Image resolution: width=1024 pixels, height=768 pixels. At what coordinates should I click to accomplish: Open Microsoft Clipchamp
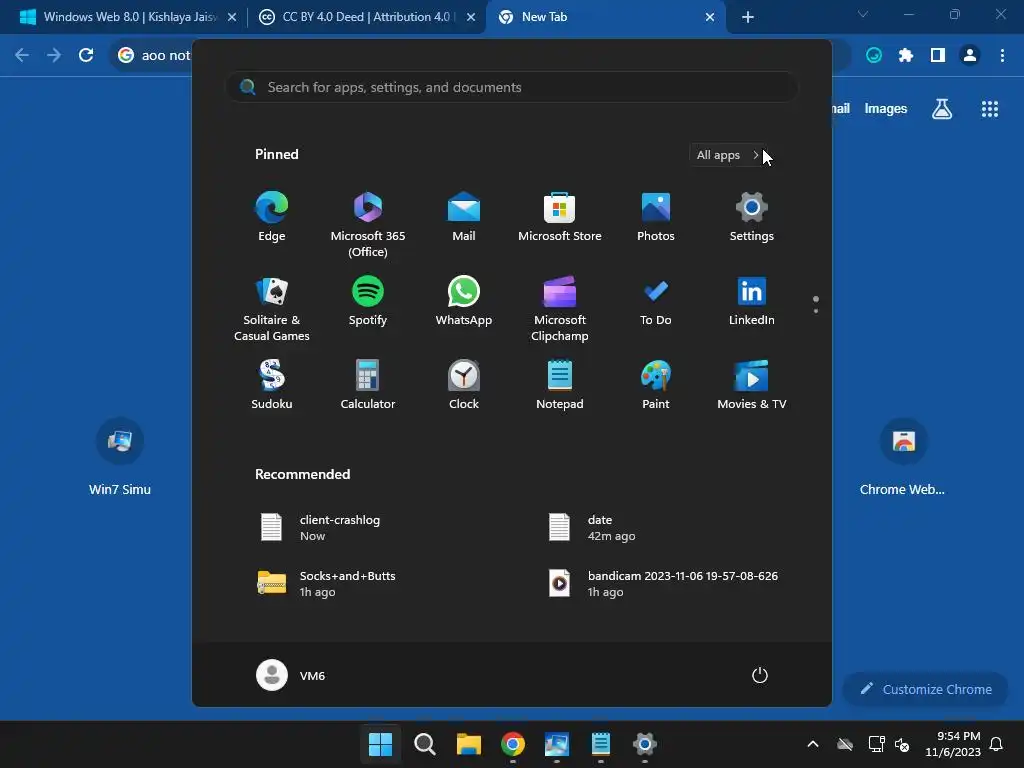coord(560,309)
